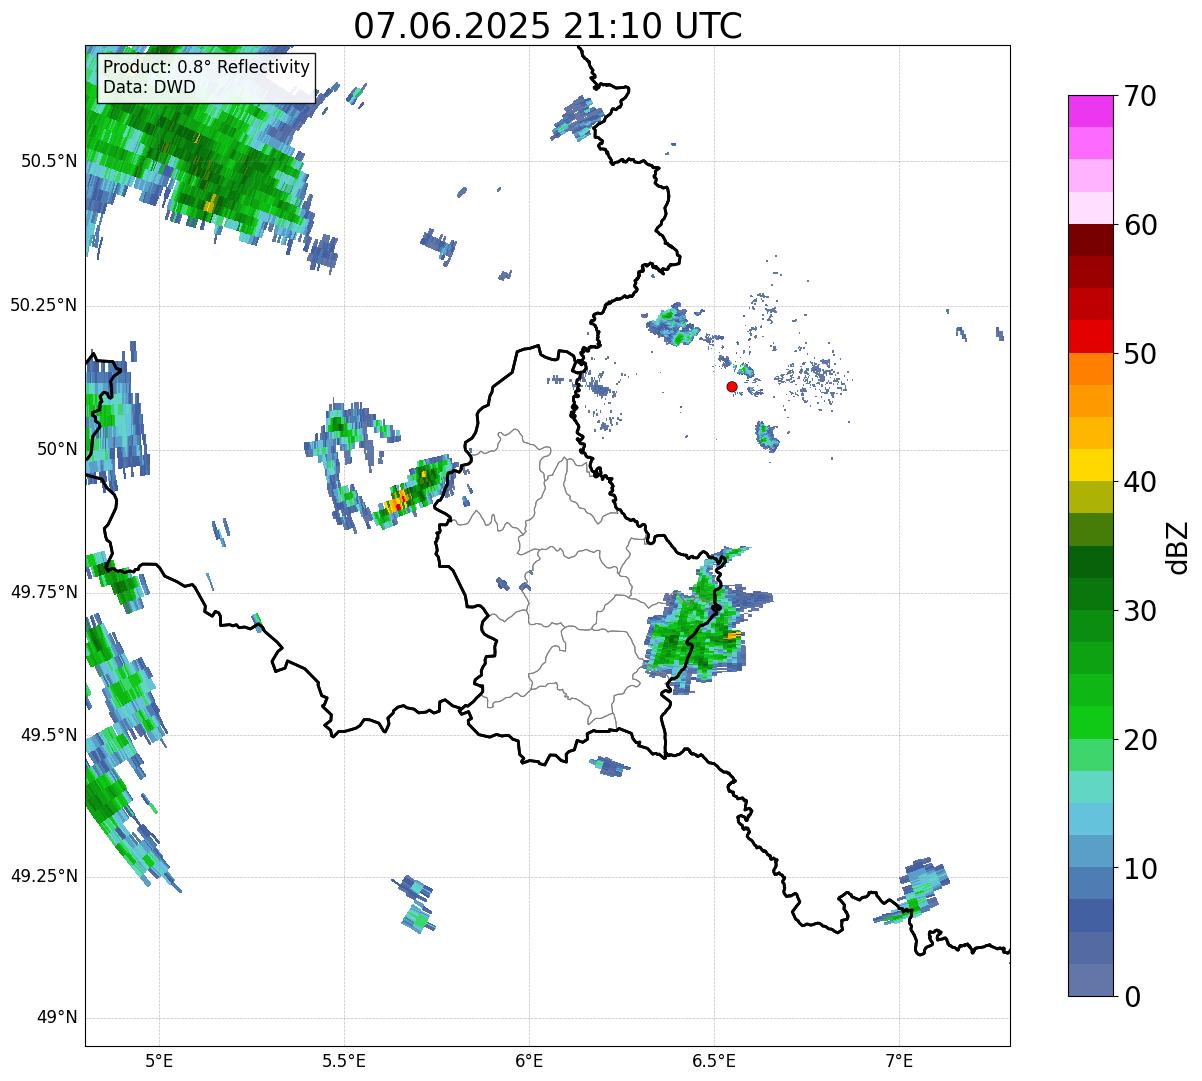Image resolution: width=1202 pixels, height=1081 pixels.
Task: Click the yellow swatch just above 40 dBZ
Action: (1090, 465)
